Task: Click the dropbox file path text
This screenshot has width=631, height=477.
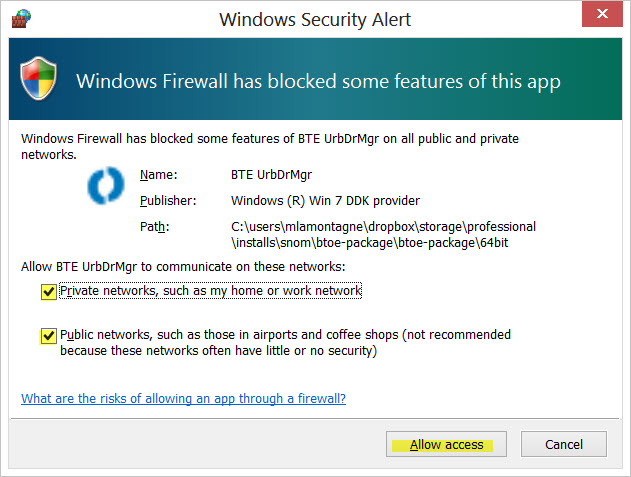Action: 384,235
